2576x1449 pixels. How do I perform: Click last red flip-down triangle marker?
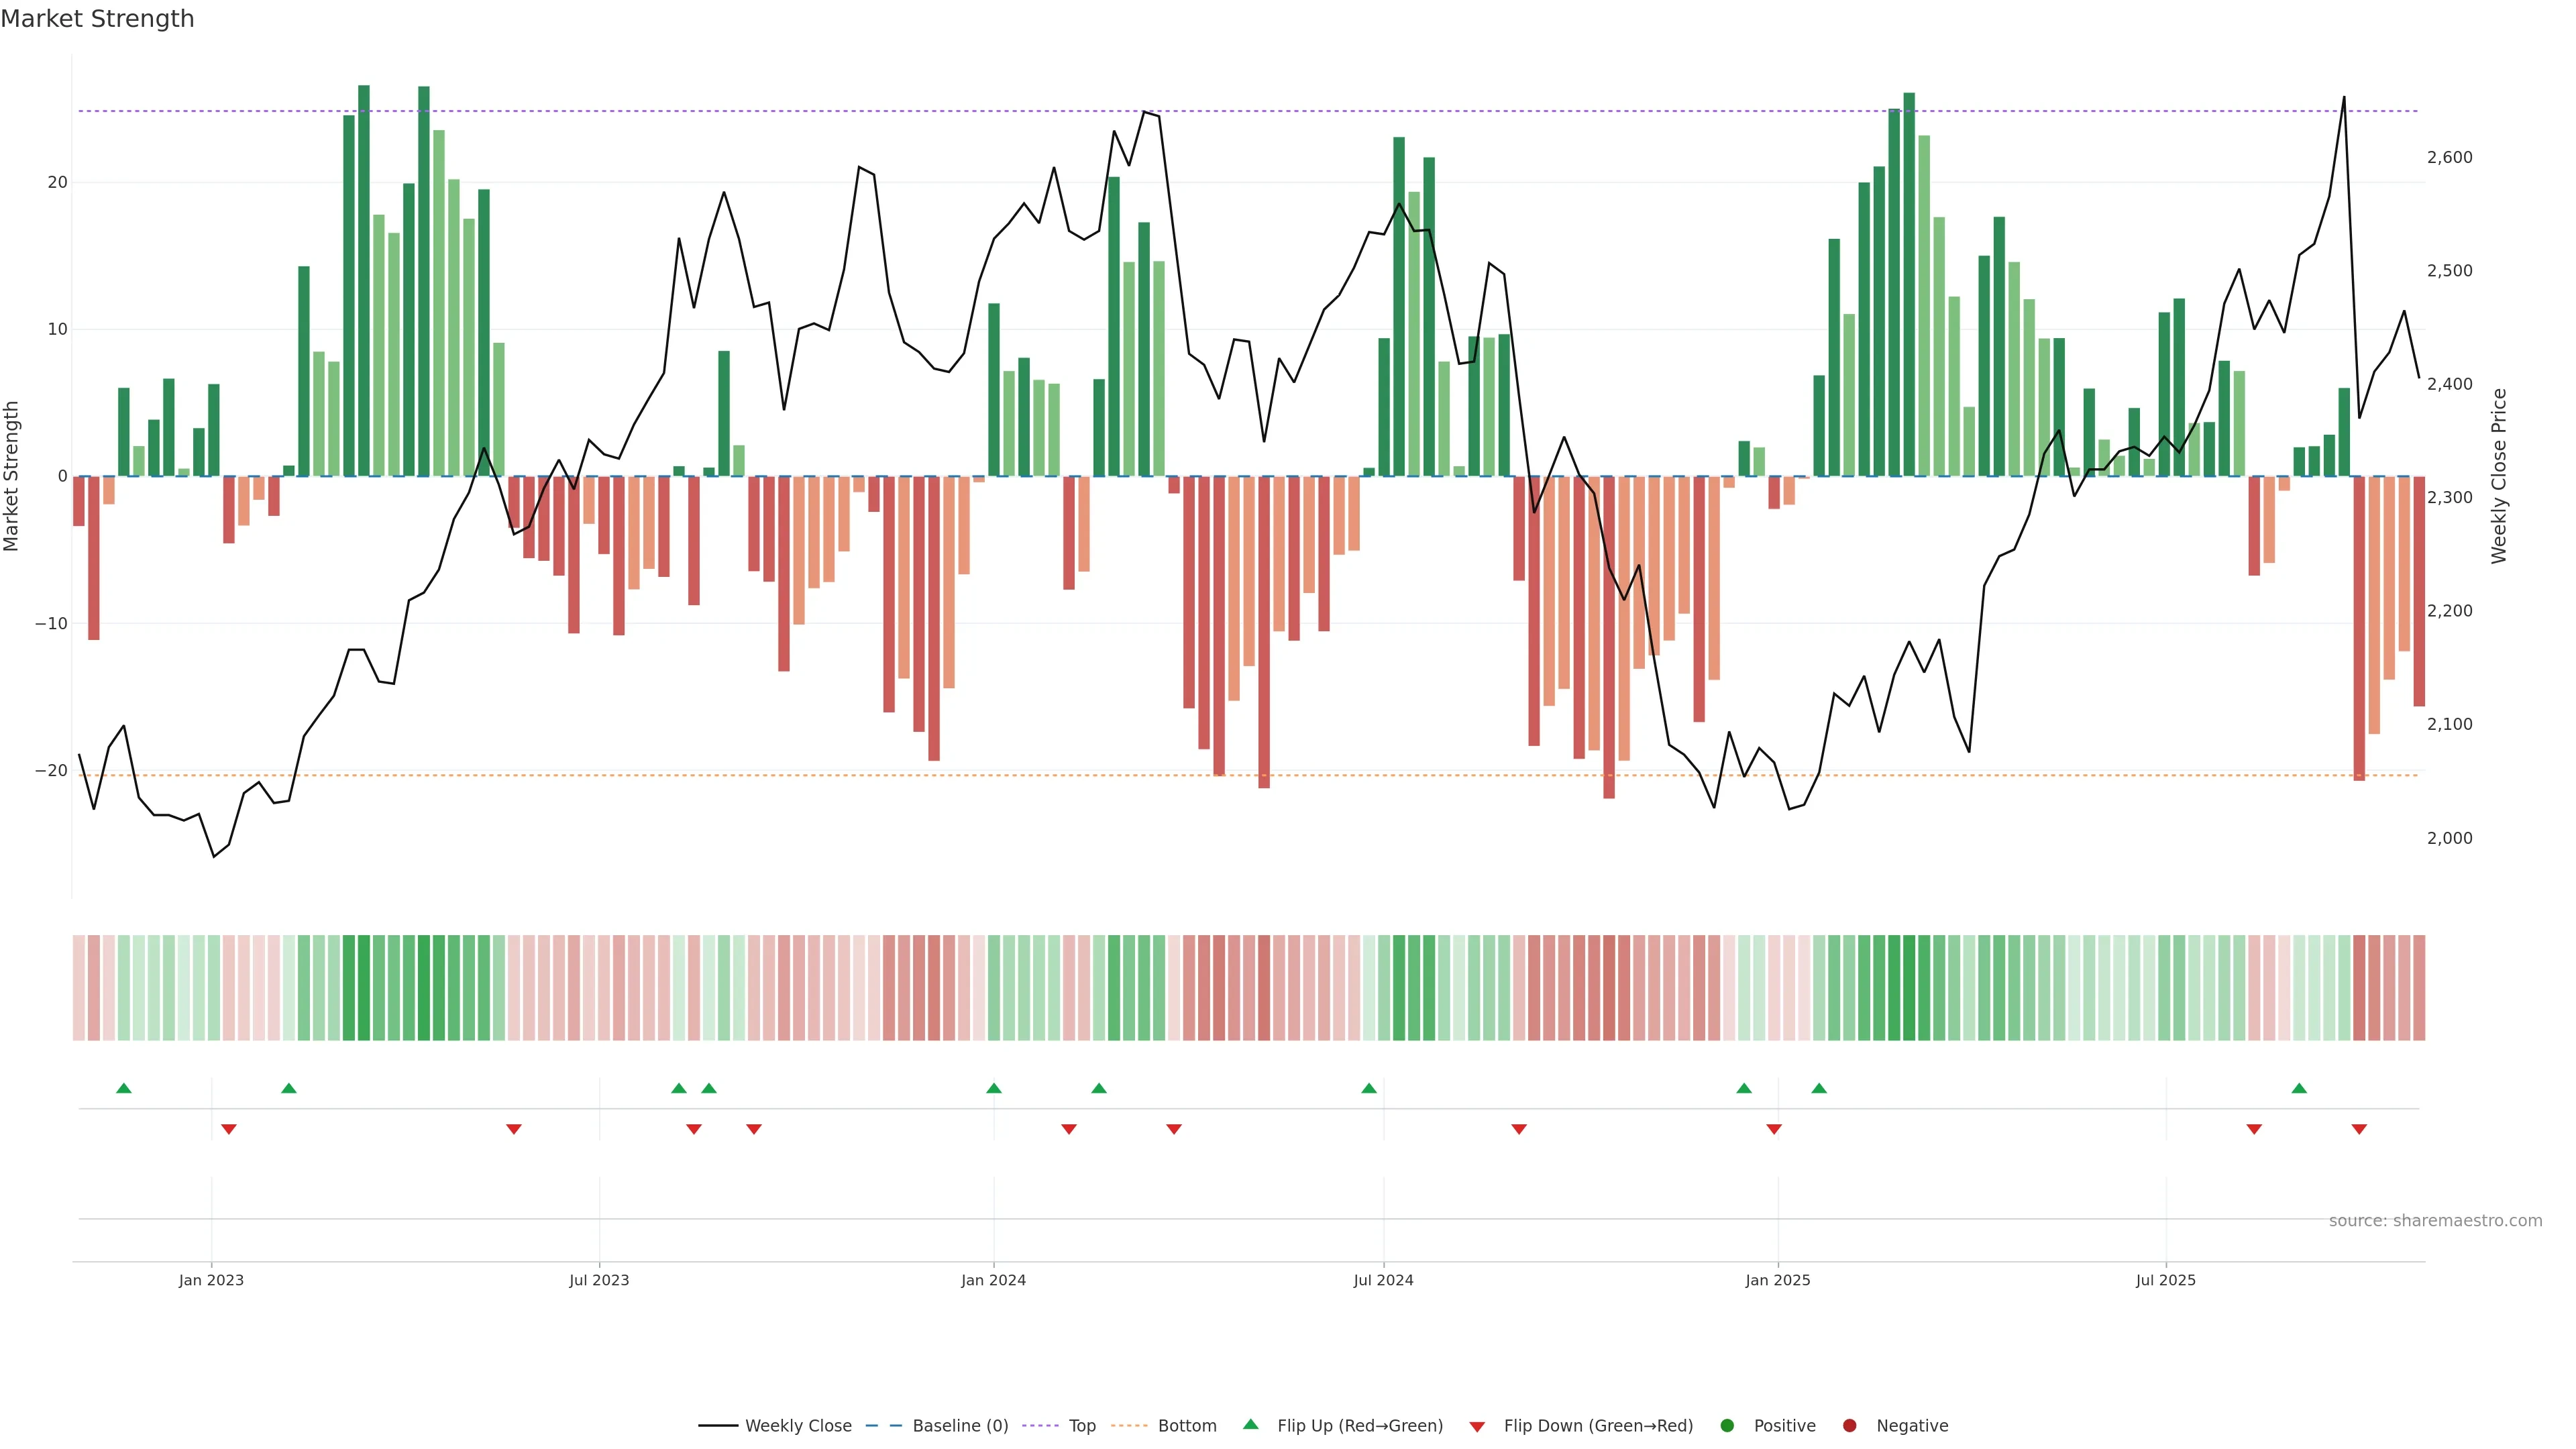2359,1129
